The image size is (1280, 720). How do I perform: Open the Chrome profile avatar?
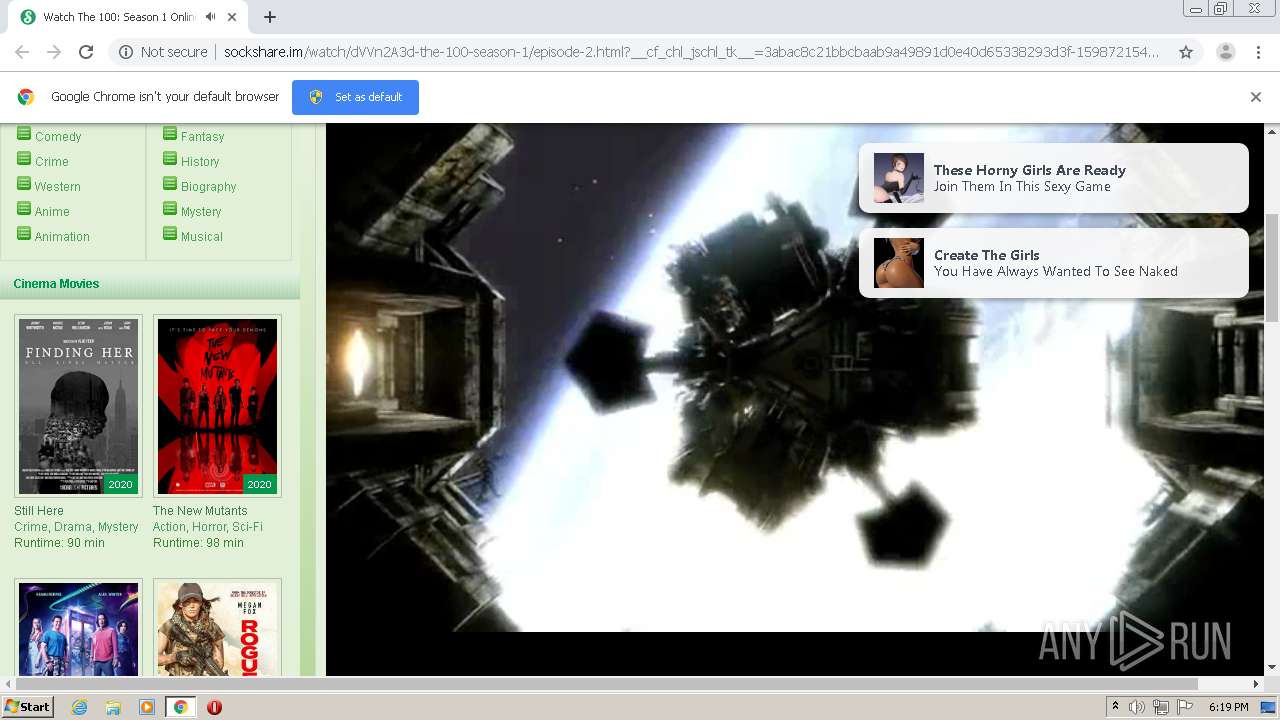pyautogui.click(x=1225, y=52)
